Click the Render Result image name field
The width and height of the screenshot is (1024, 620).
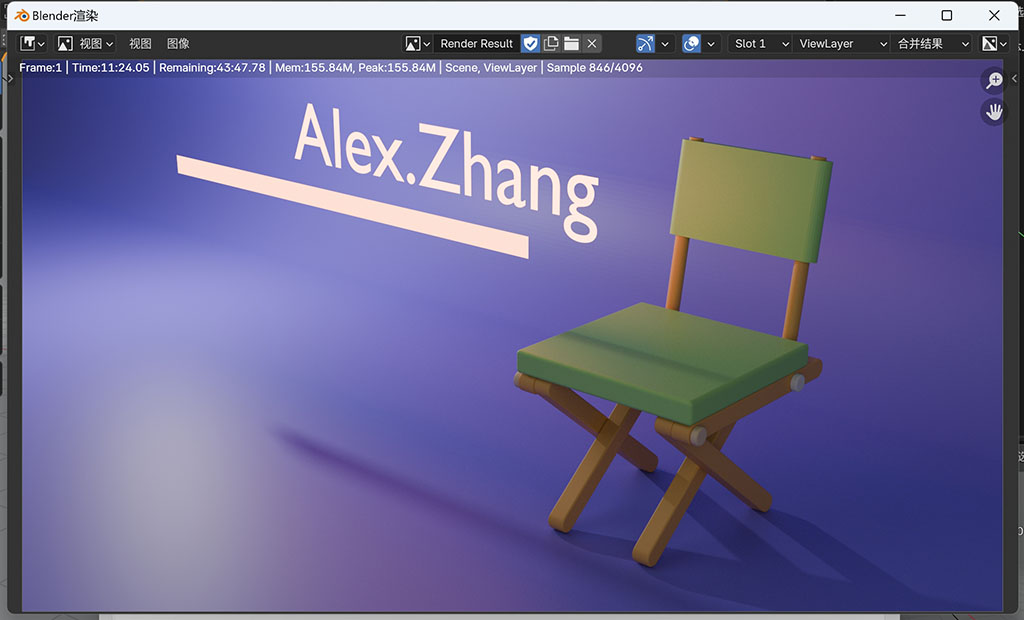point(476,44)
